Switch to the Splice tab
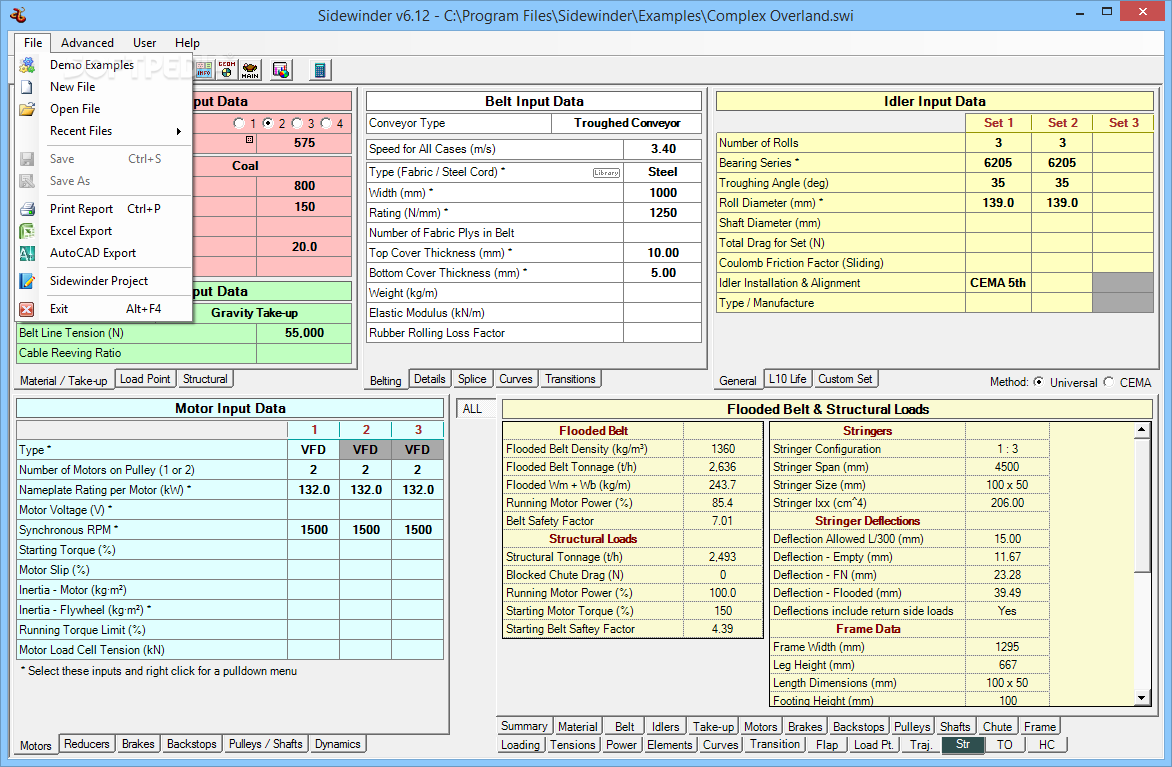Viewport: 1172px width, 767px height. click(472, 379)
